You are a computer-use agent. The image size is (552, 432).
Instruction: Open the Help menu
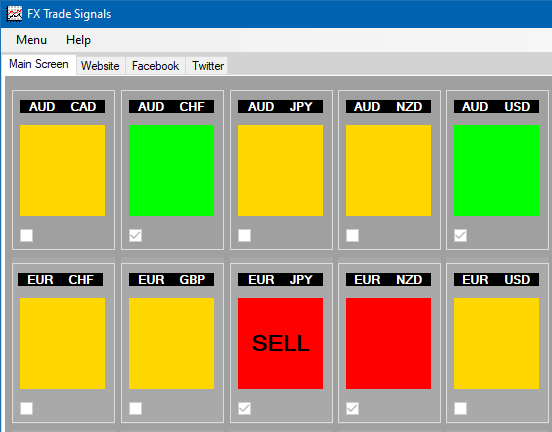tap(78, 40)
